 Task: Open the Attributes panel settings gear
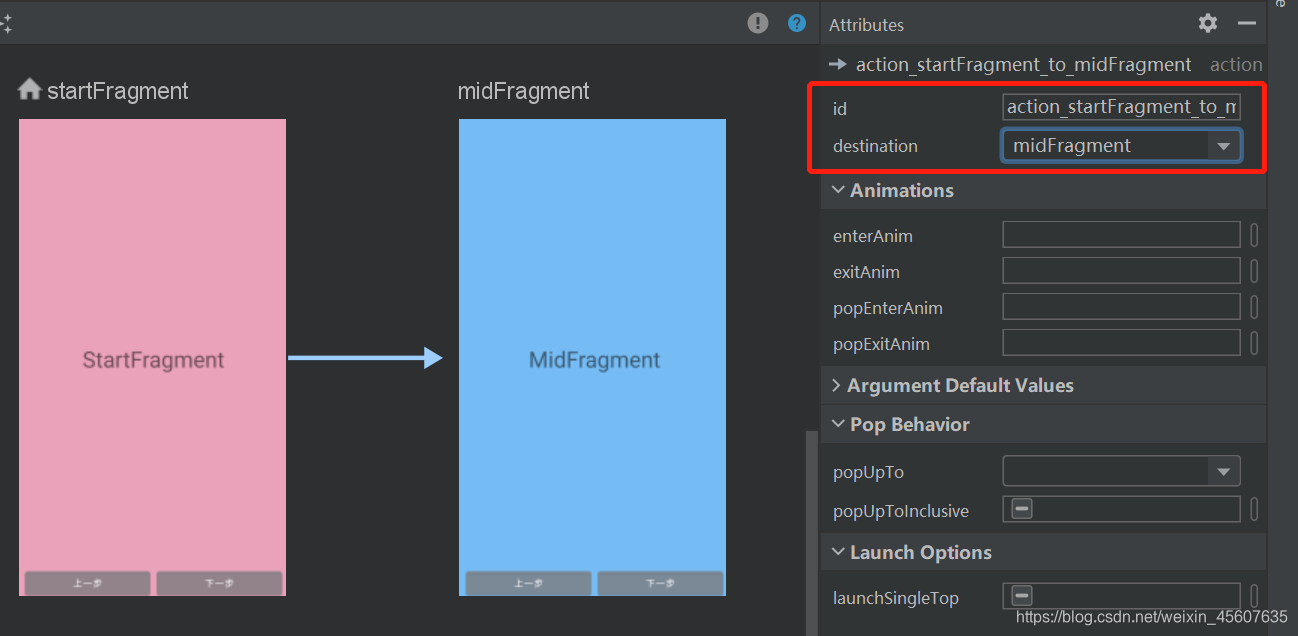click(x=1208, y=23)
